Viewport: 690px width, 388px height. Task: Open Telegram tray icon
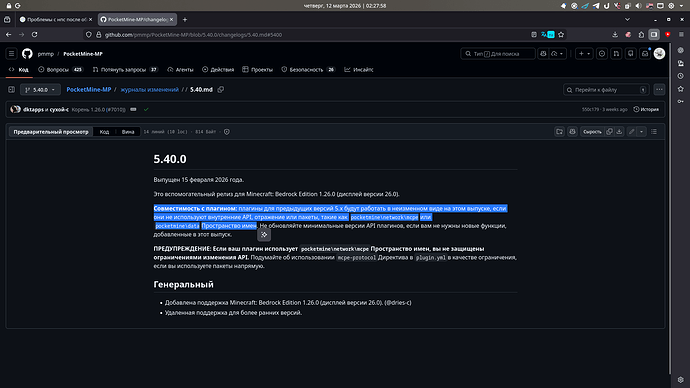coord(596,6)
